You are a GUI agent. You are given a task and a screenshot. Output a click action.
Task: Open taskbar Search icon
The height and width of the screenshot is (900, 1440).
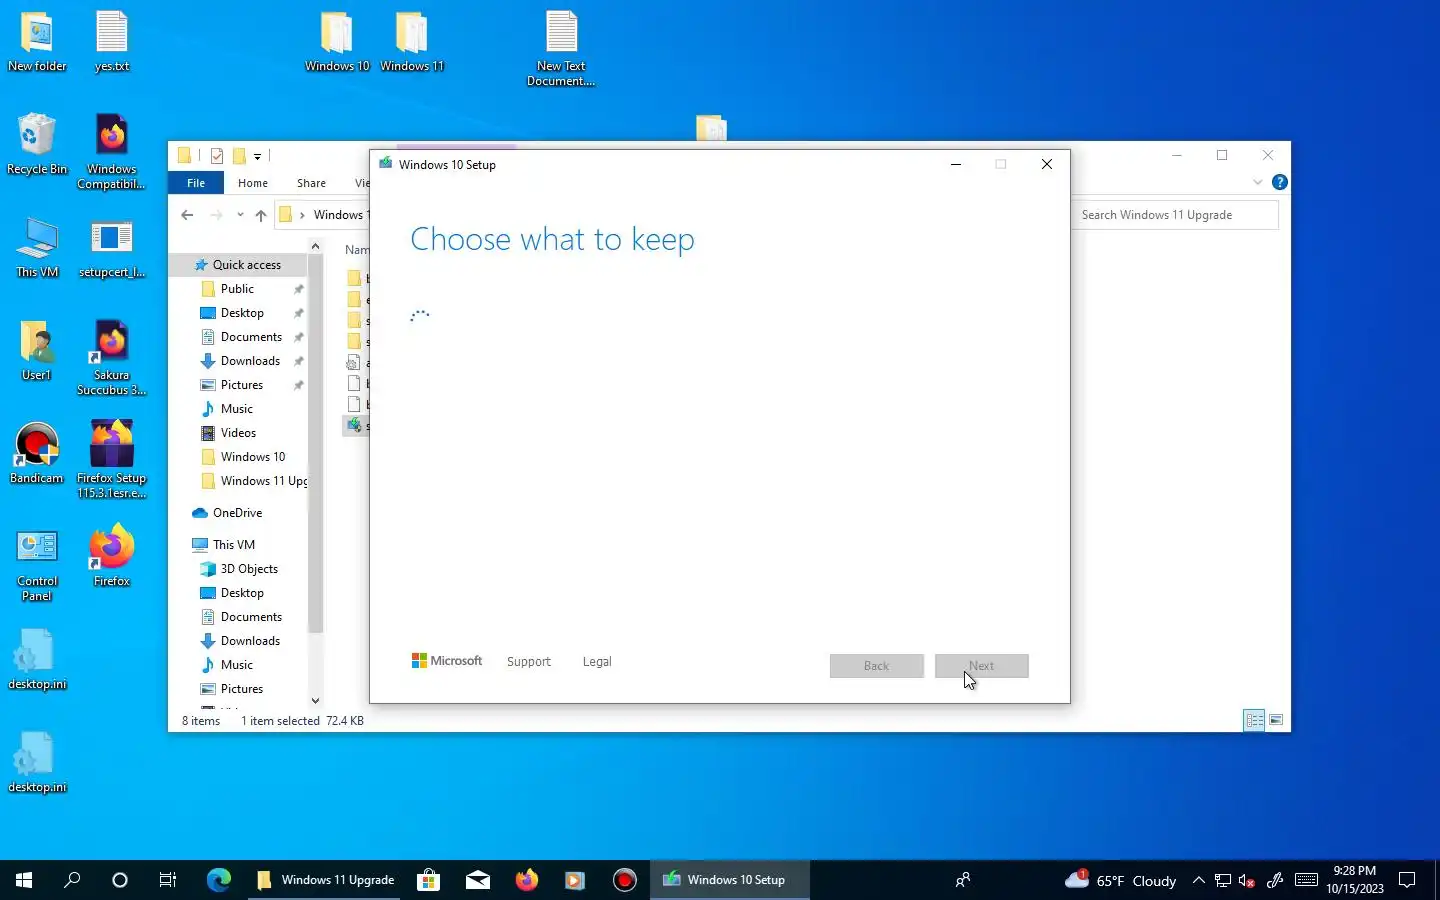(72, 880)
